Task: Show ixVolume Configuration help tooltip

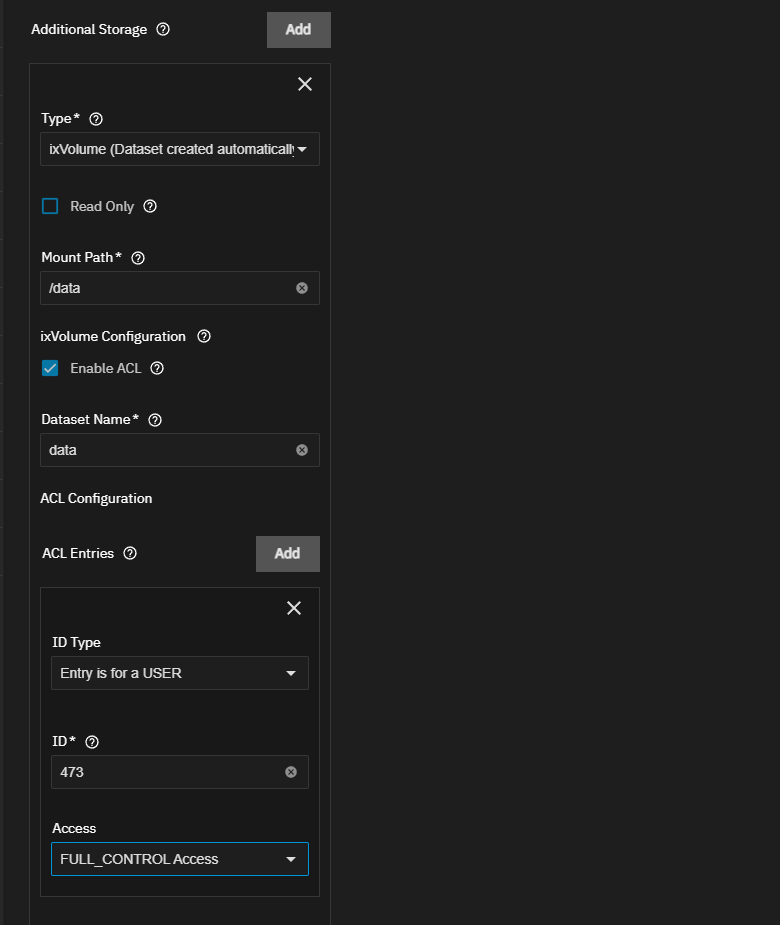Action: tap(204, 336)
